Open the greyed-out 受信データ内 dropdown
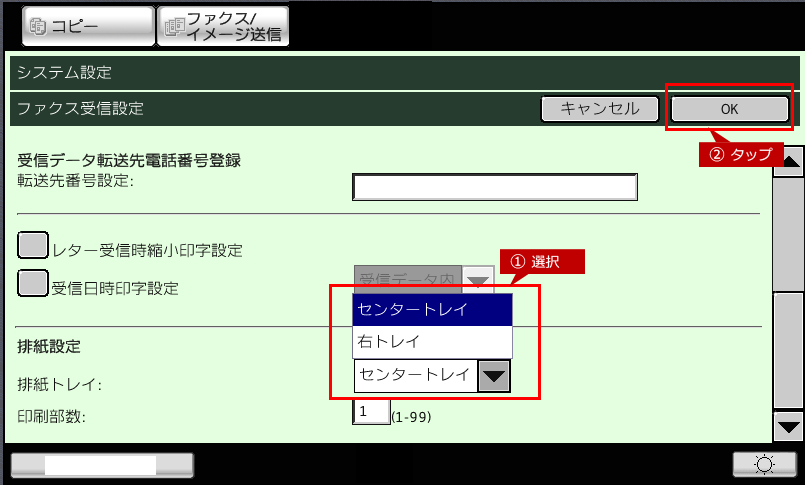The height and width of the screenshot is (485, 805). [424, 279]
